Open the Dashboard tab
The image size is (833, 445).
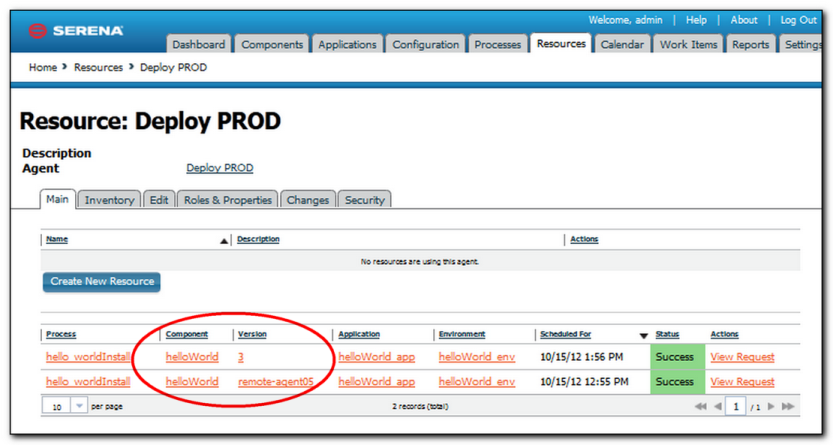pyautogui.click(x=199, y=45)
